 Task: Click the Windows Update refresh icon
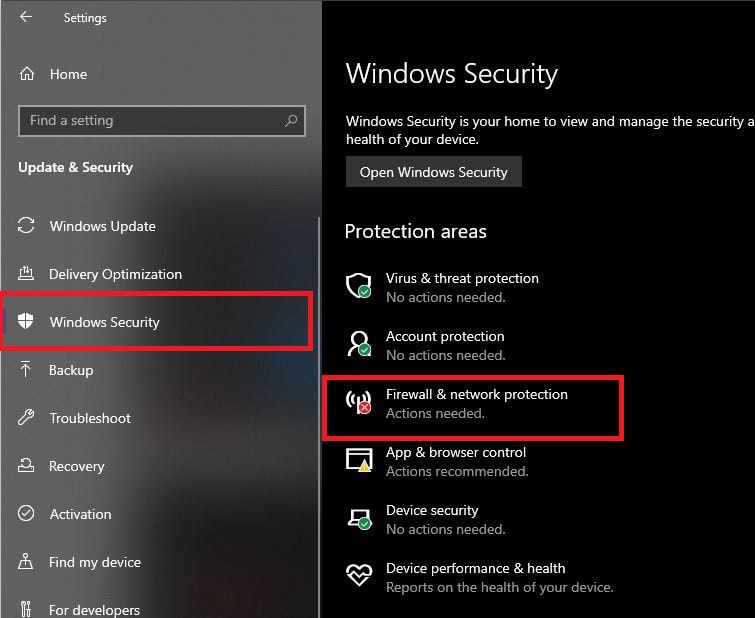27,226
